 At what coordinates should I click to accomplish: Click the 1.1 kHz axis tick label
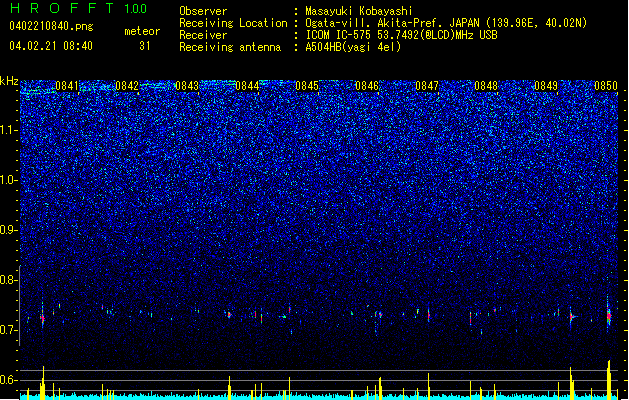[x=9, y=130]
